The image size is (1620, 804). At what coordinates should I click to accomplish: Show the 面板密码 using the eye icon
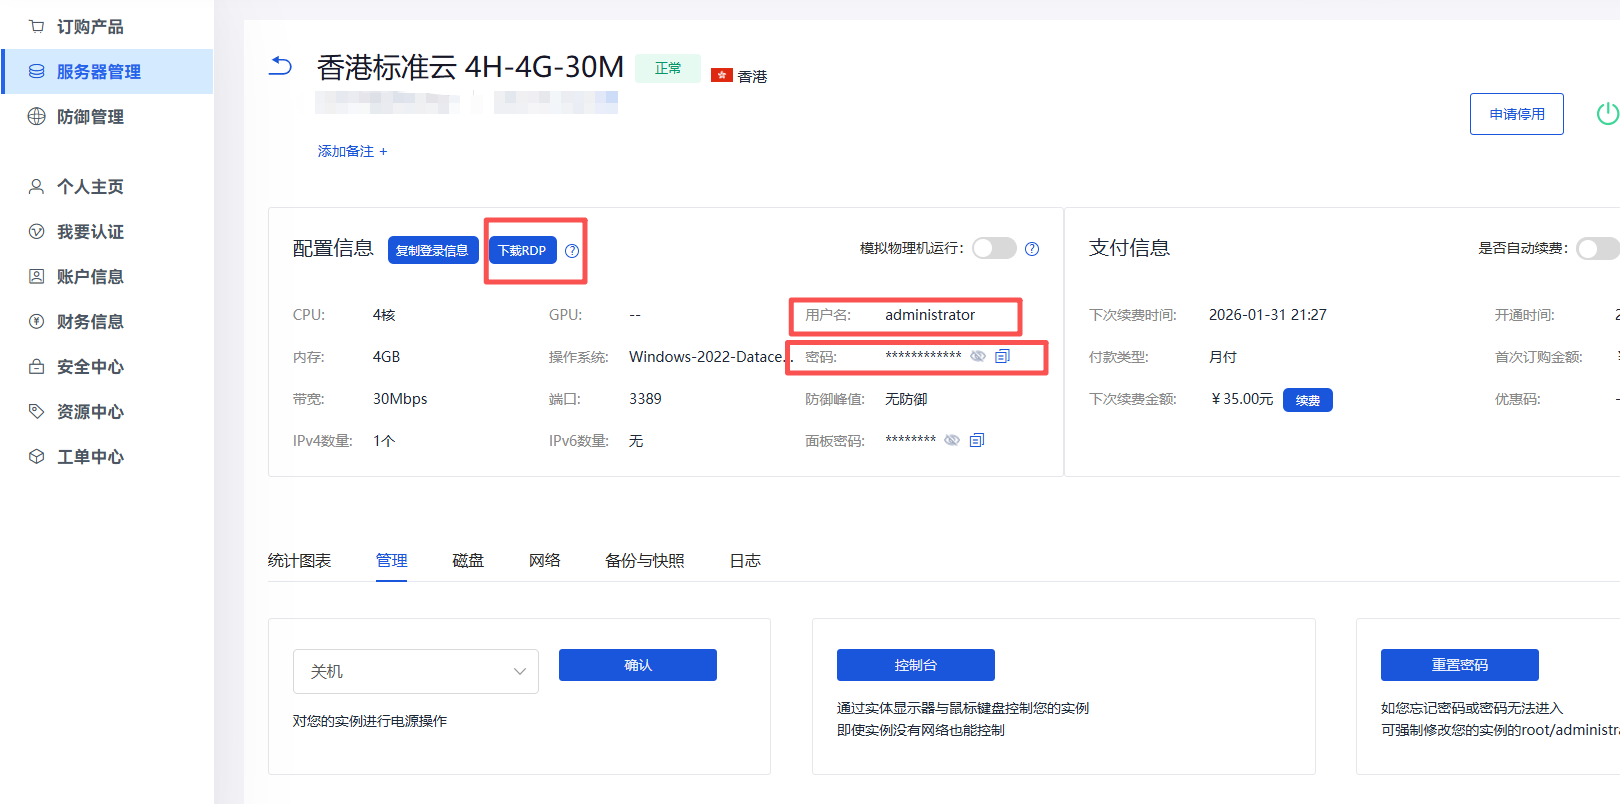click(952, 441)
